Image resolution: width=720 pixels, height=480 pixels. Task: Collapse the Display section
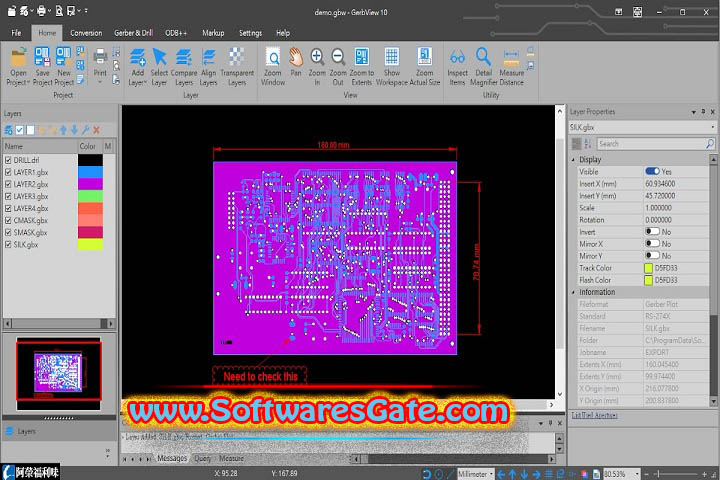coord(573,159)
